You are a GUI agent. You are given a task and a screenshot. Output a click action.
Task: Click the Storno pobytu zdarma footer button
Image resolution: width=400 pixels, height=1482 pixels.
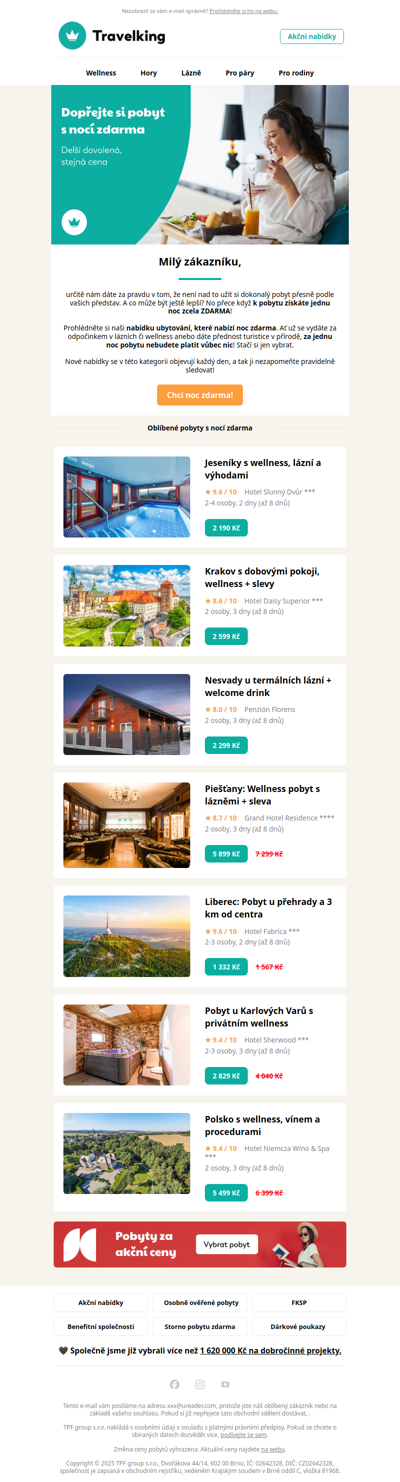[x=200, y=1326]
